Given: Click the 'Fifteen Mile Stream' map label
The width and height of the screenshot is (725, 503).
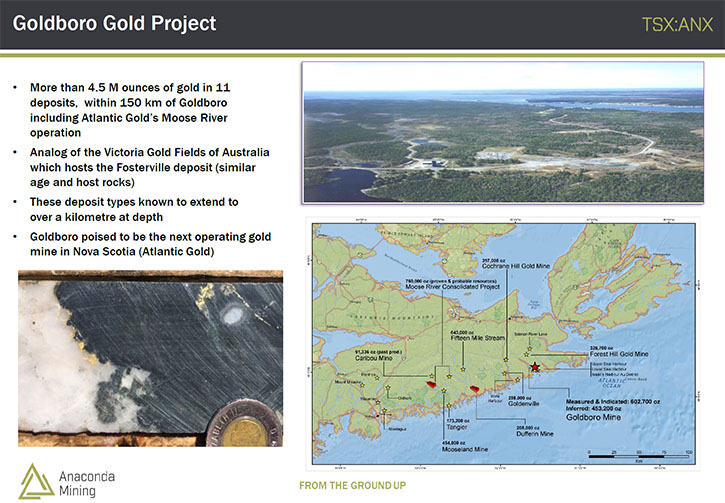Looking at the screenshot, I should coord(478,338).
